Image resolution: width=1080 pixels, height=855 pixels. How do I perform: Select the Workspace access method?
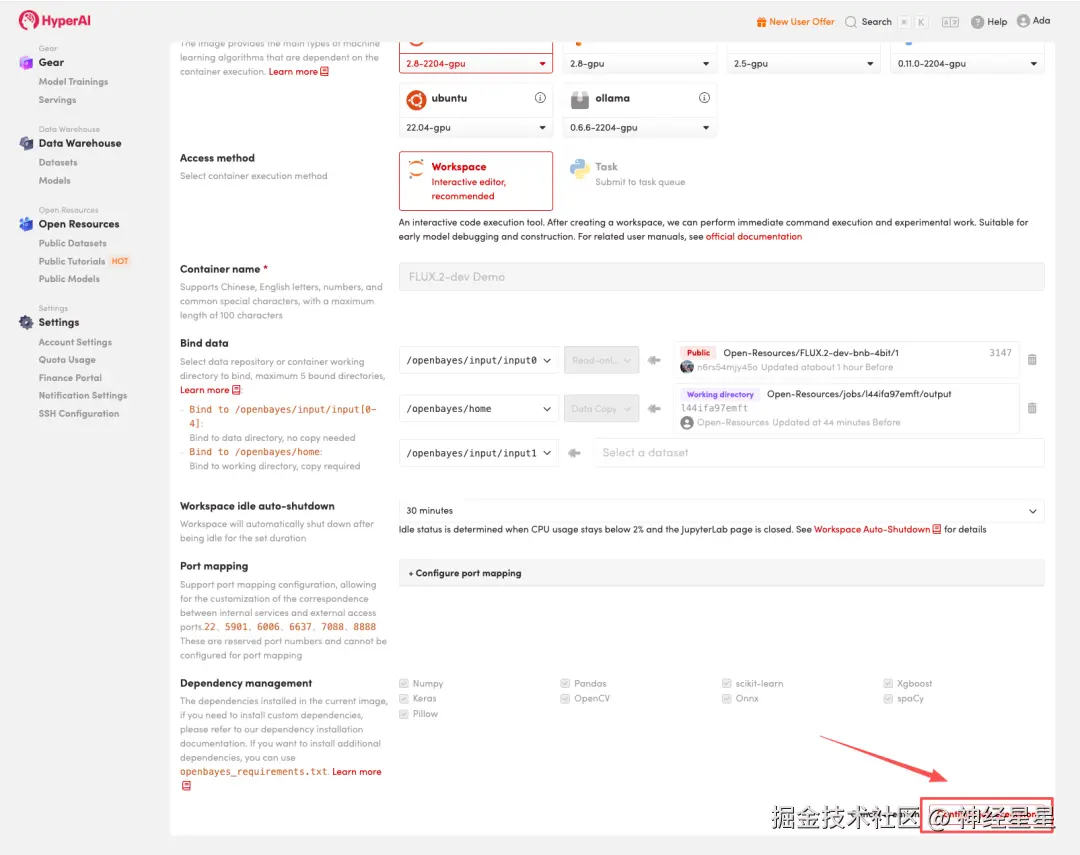pyautogui.click(x=475, y=181)
